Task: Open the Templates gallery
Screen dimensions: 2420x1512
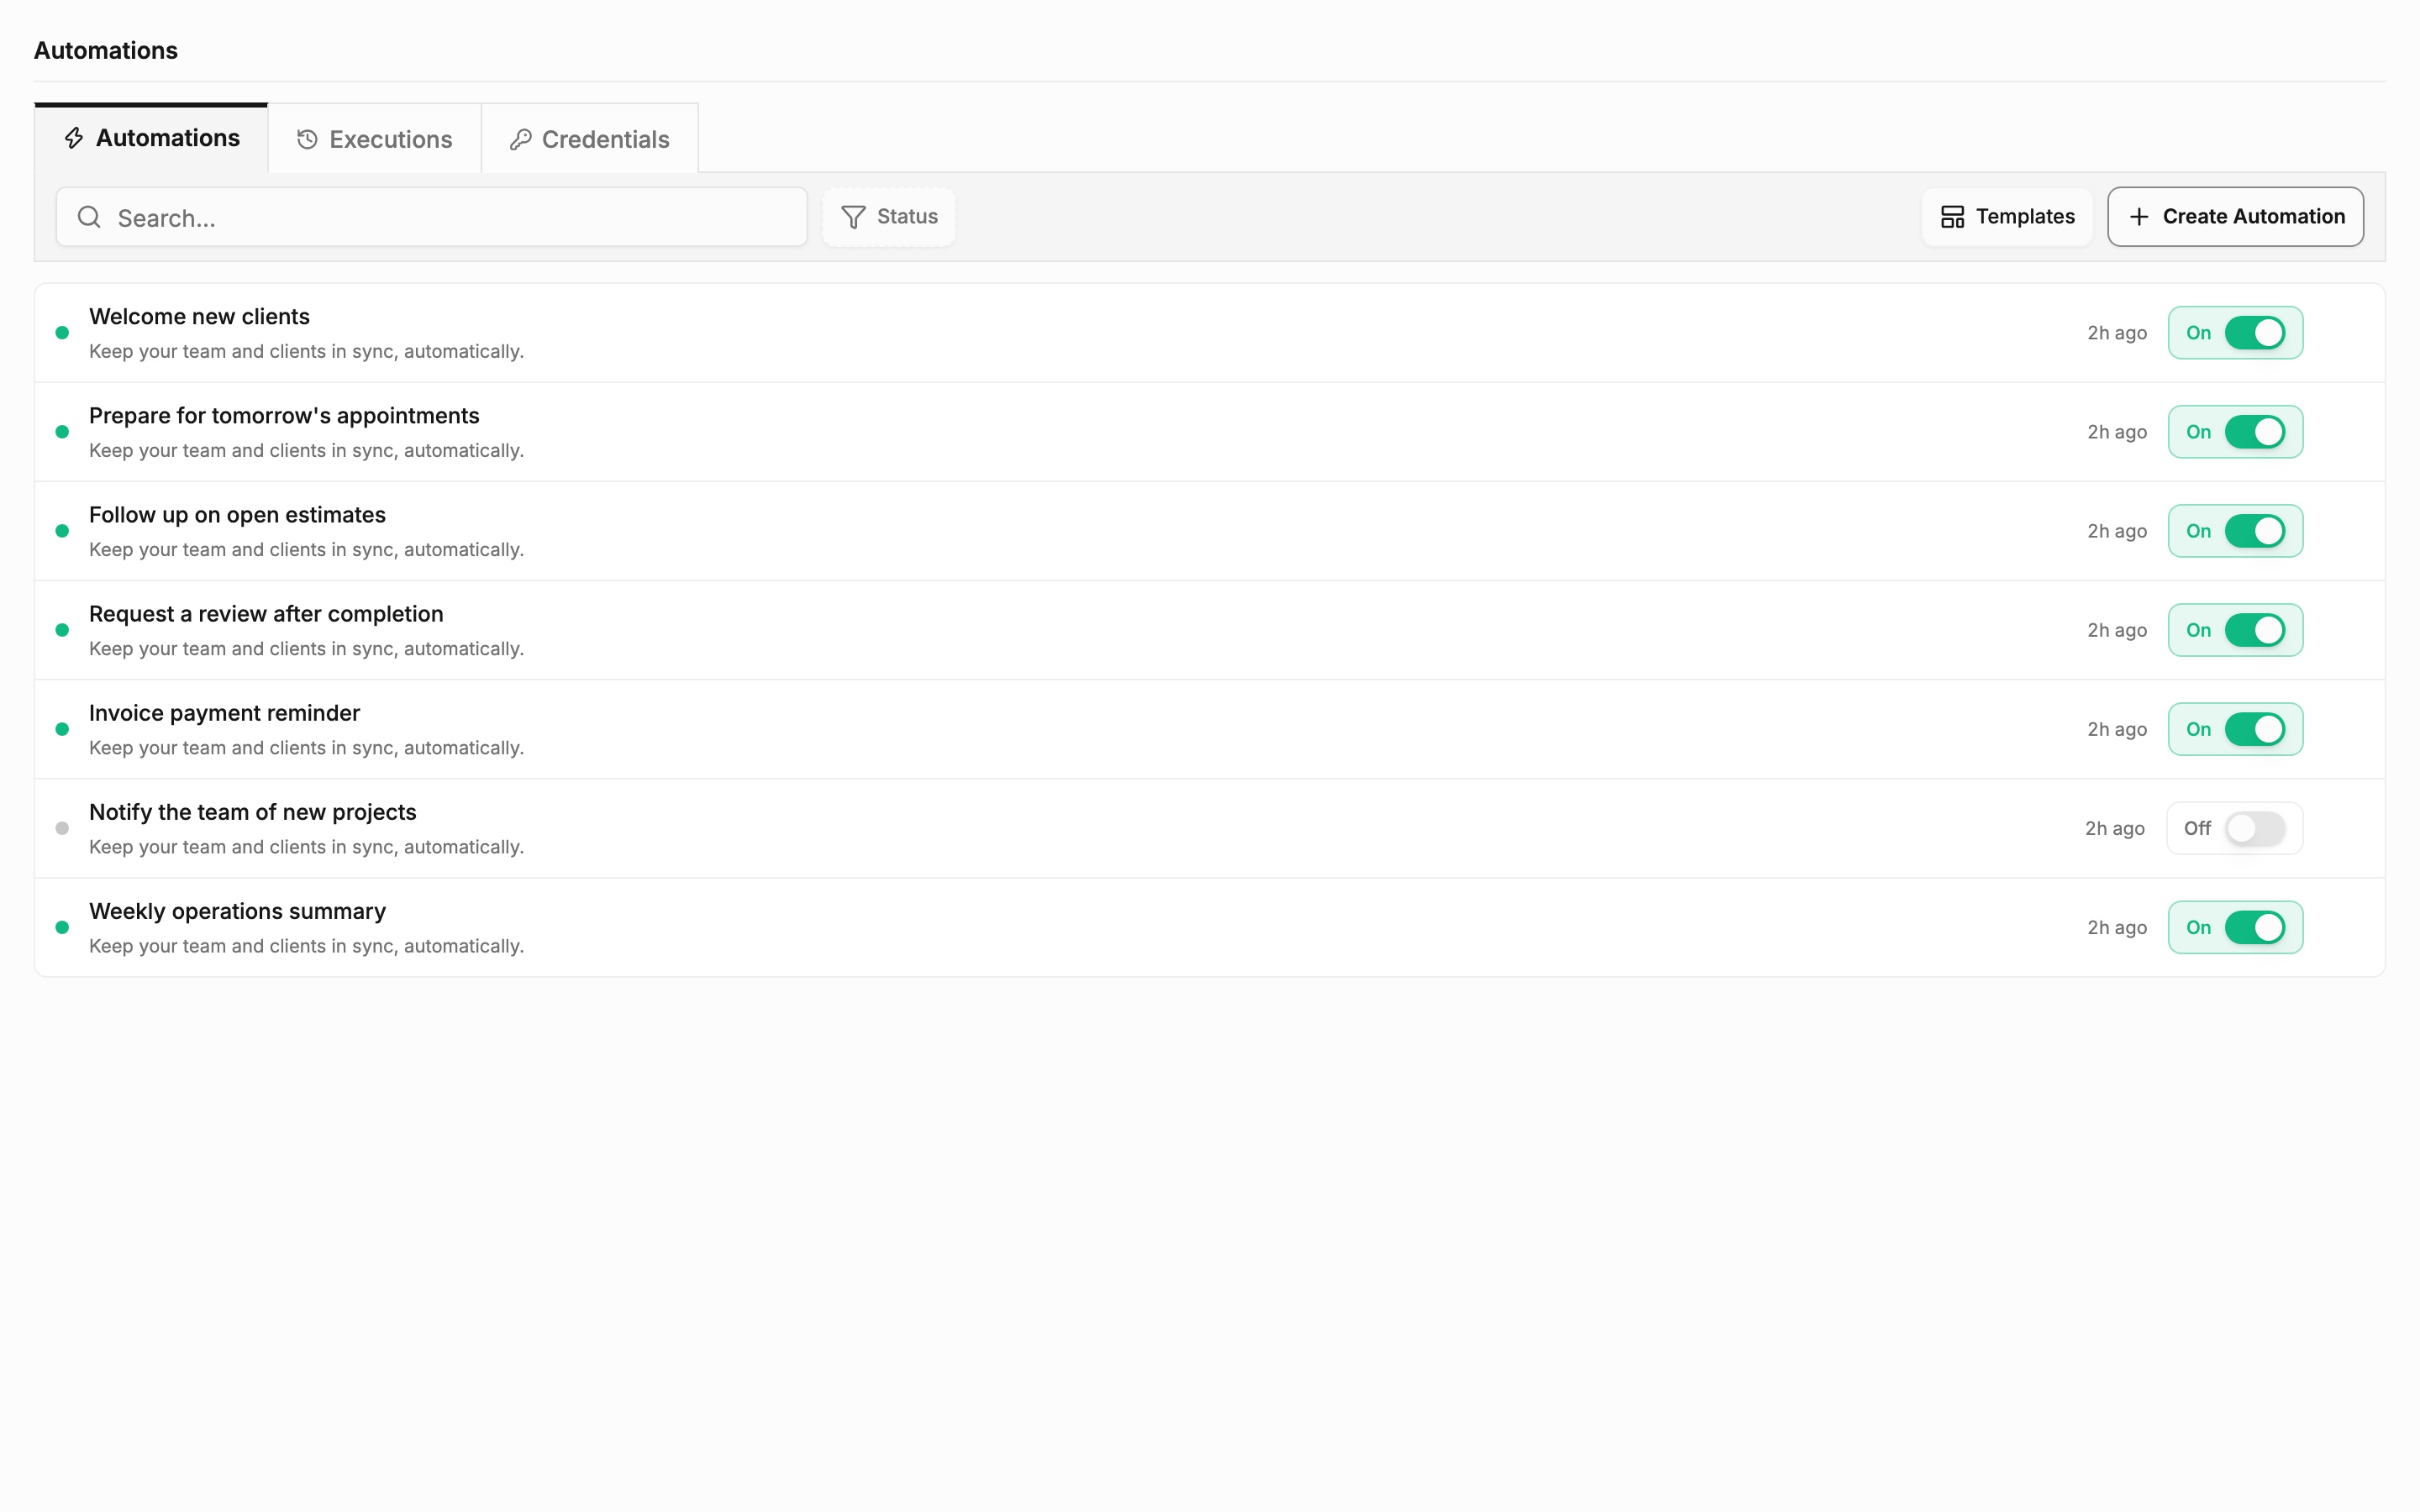Action: tap(2007, 217)
